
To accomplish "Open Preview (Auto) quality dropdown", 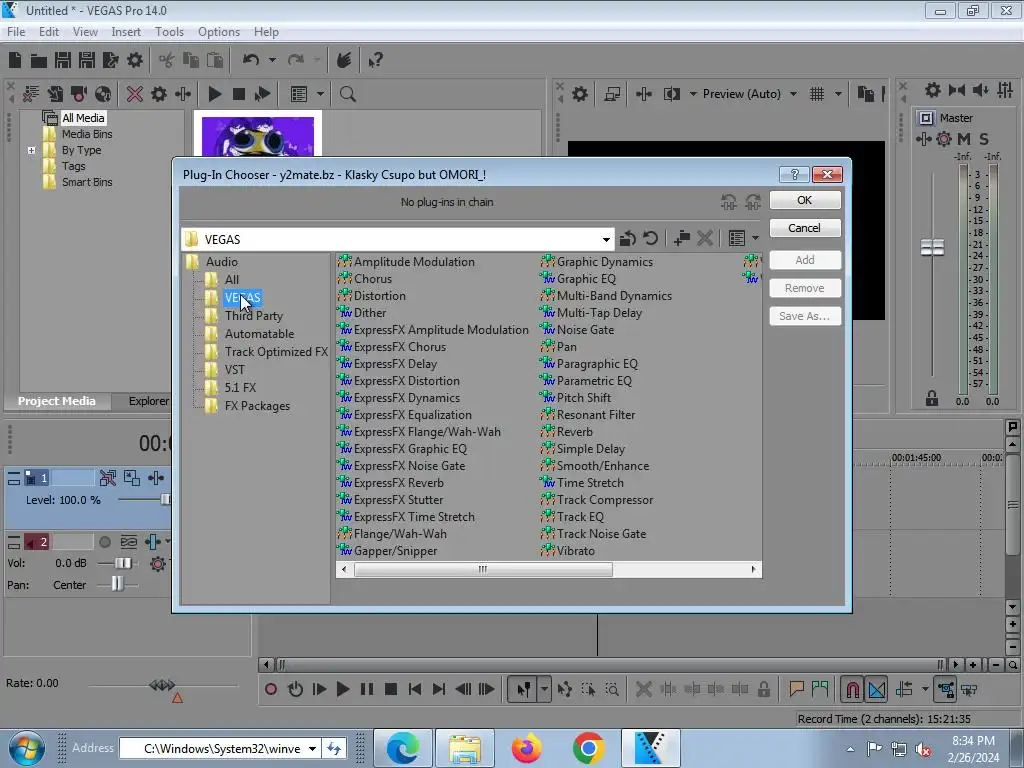I will [x=793, y=94].
